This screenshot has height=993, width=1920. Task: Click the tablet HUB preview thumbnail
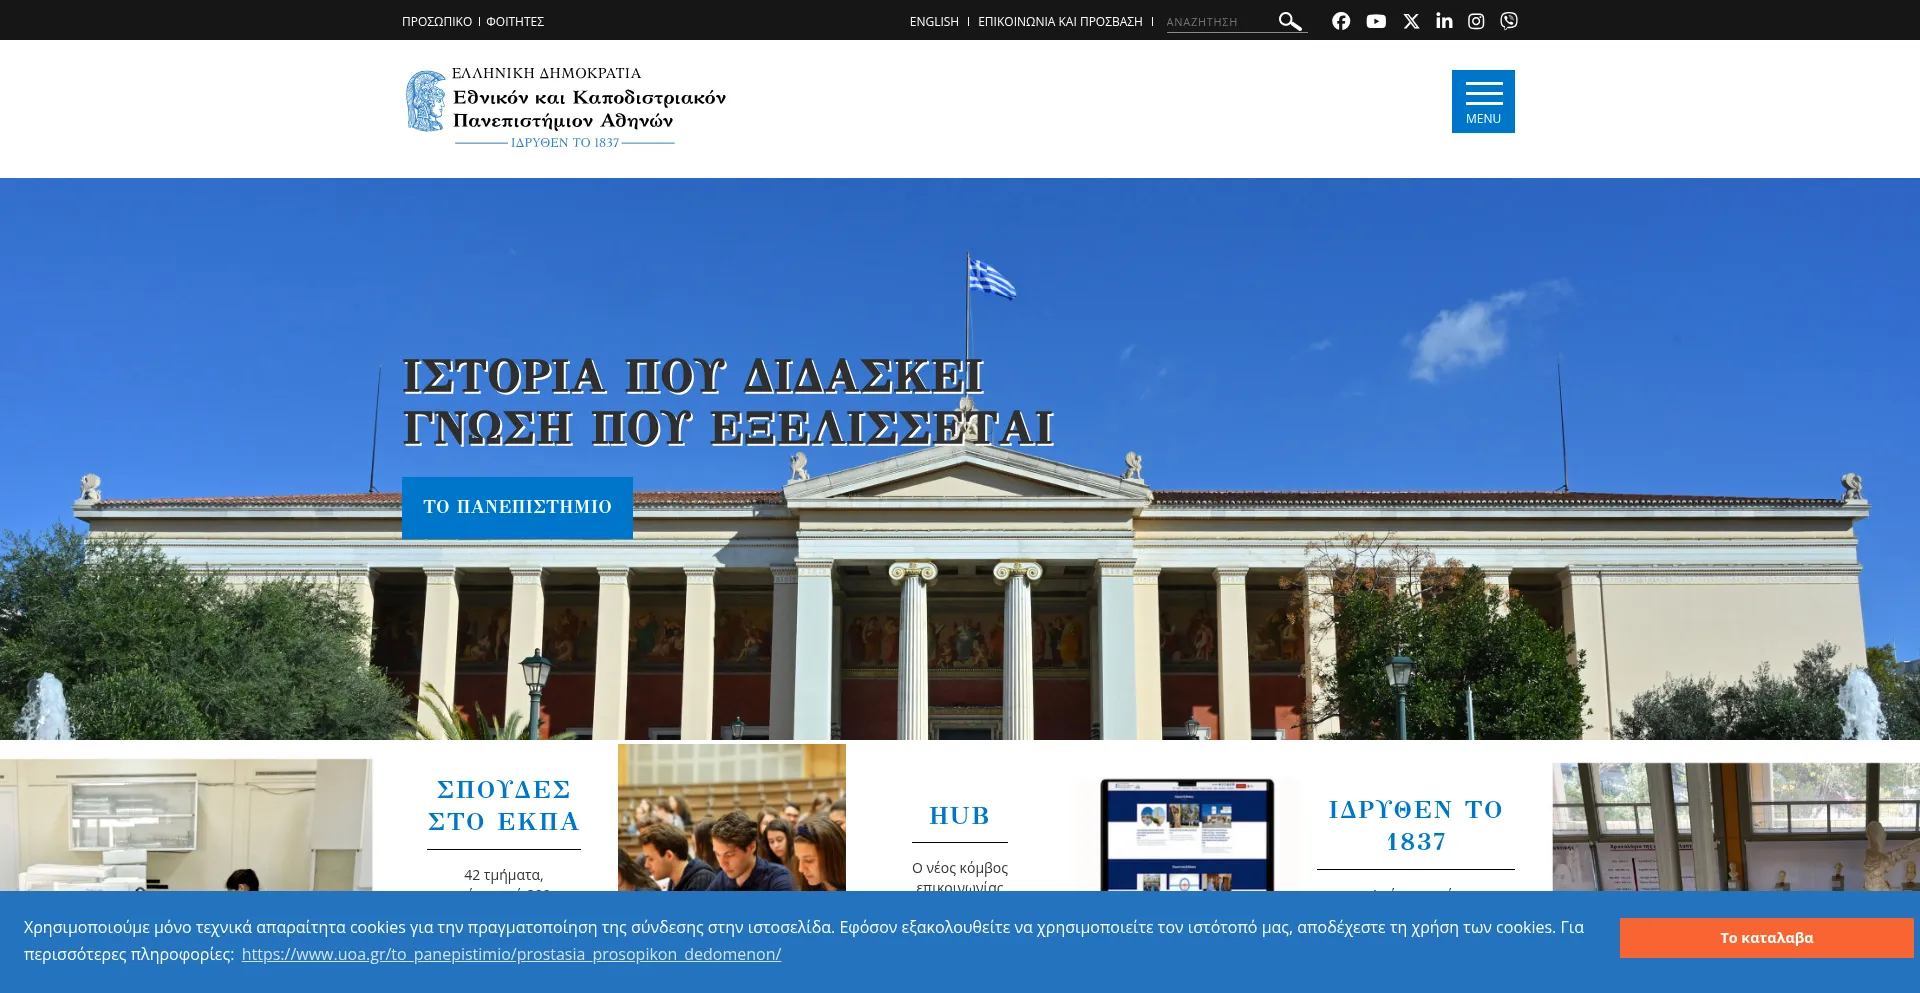pos(1187,834)
